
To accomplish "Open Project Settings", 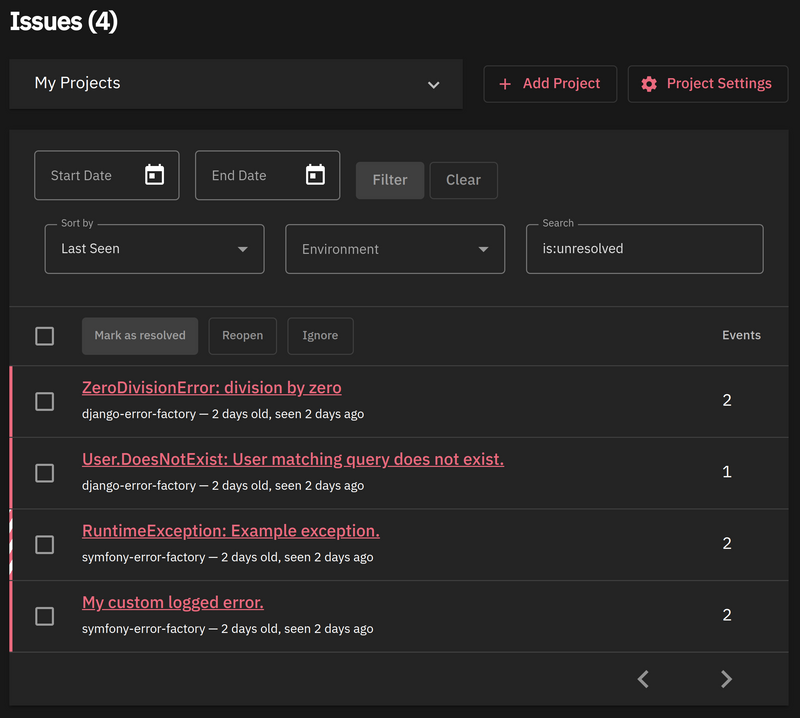I will [x=707, y=83].
